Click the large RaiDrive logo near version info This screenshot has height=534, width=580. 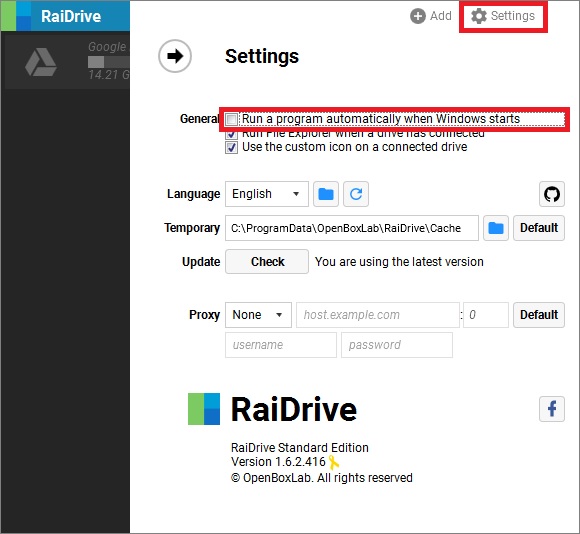click(x=204, y=409)
